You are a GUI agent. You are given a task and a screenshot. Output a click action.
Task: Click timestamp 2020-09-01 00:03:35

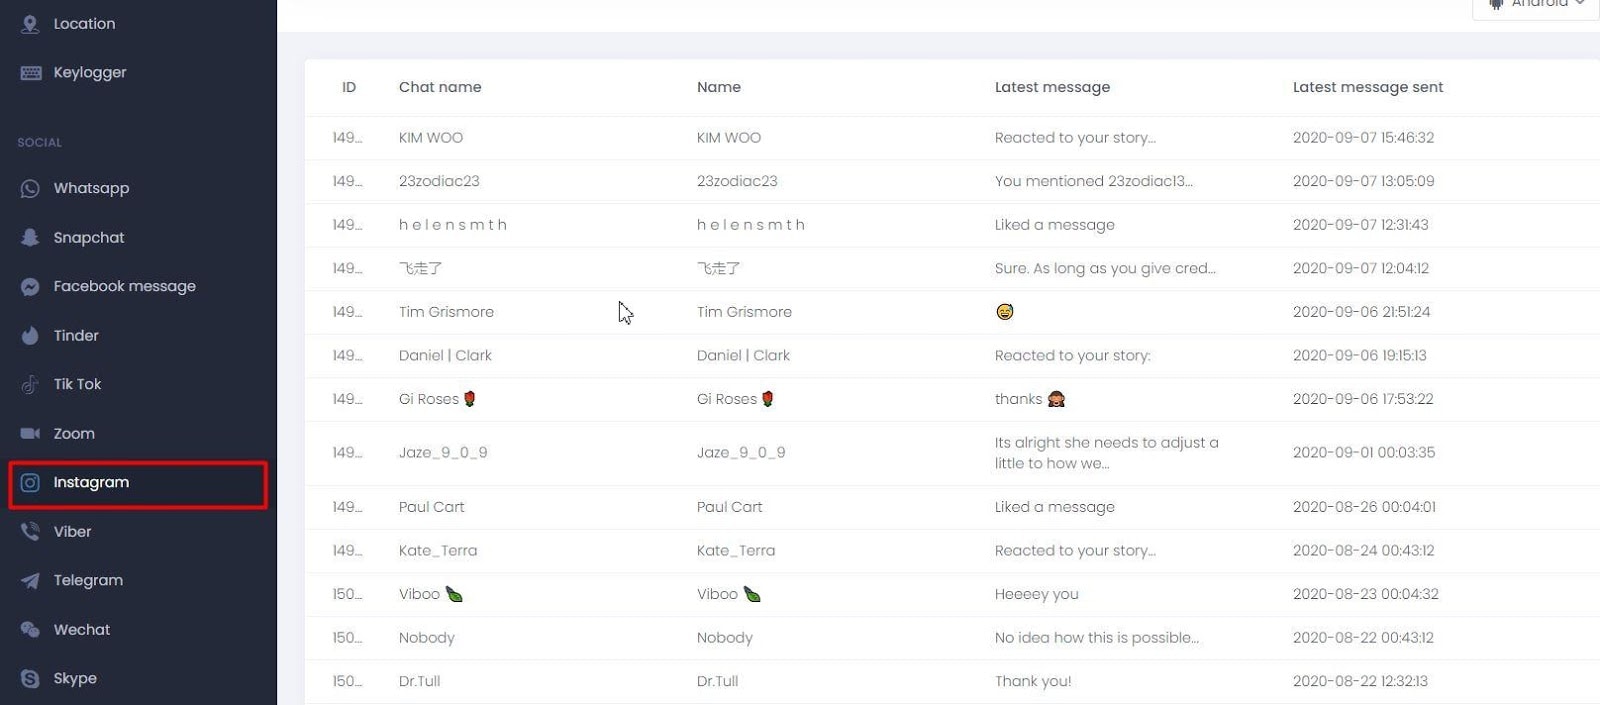pyautogui.click(x=1364, y=453)
